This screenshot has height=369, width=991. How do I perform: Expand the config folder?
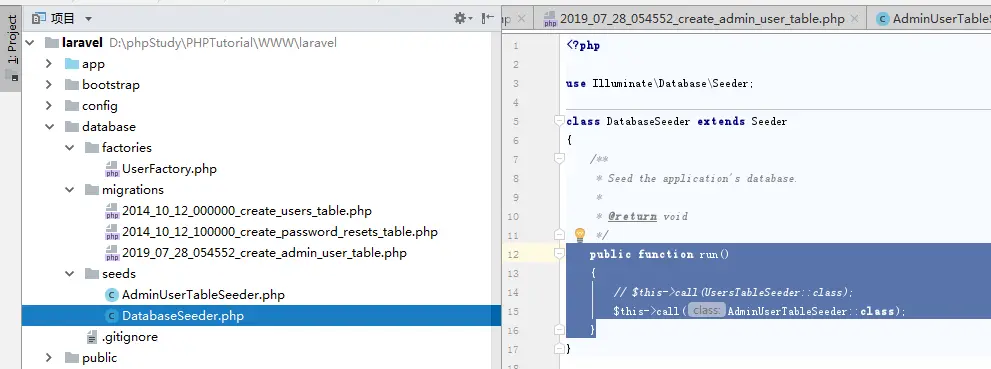(49, 106)
